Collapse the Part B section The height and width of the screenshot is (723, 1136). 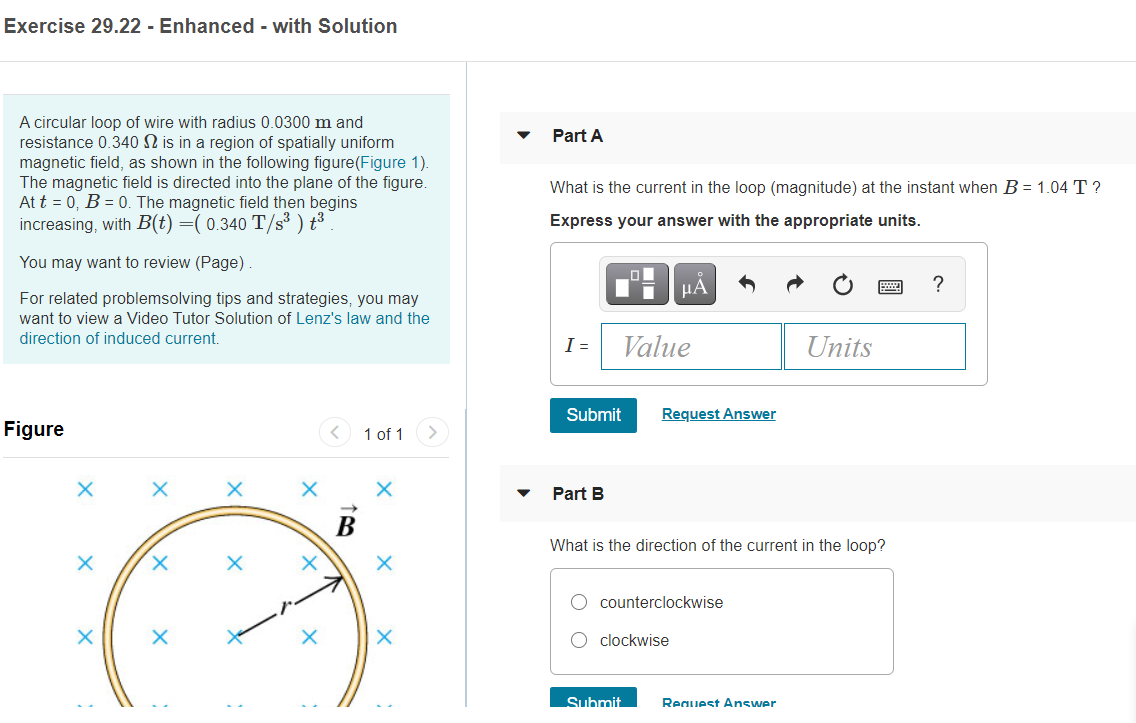[523, 493]
